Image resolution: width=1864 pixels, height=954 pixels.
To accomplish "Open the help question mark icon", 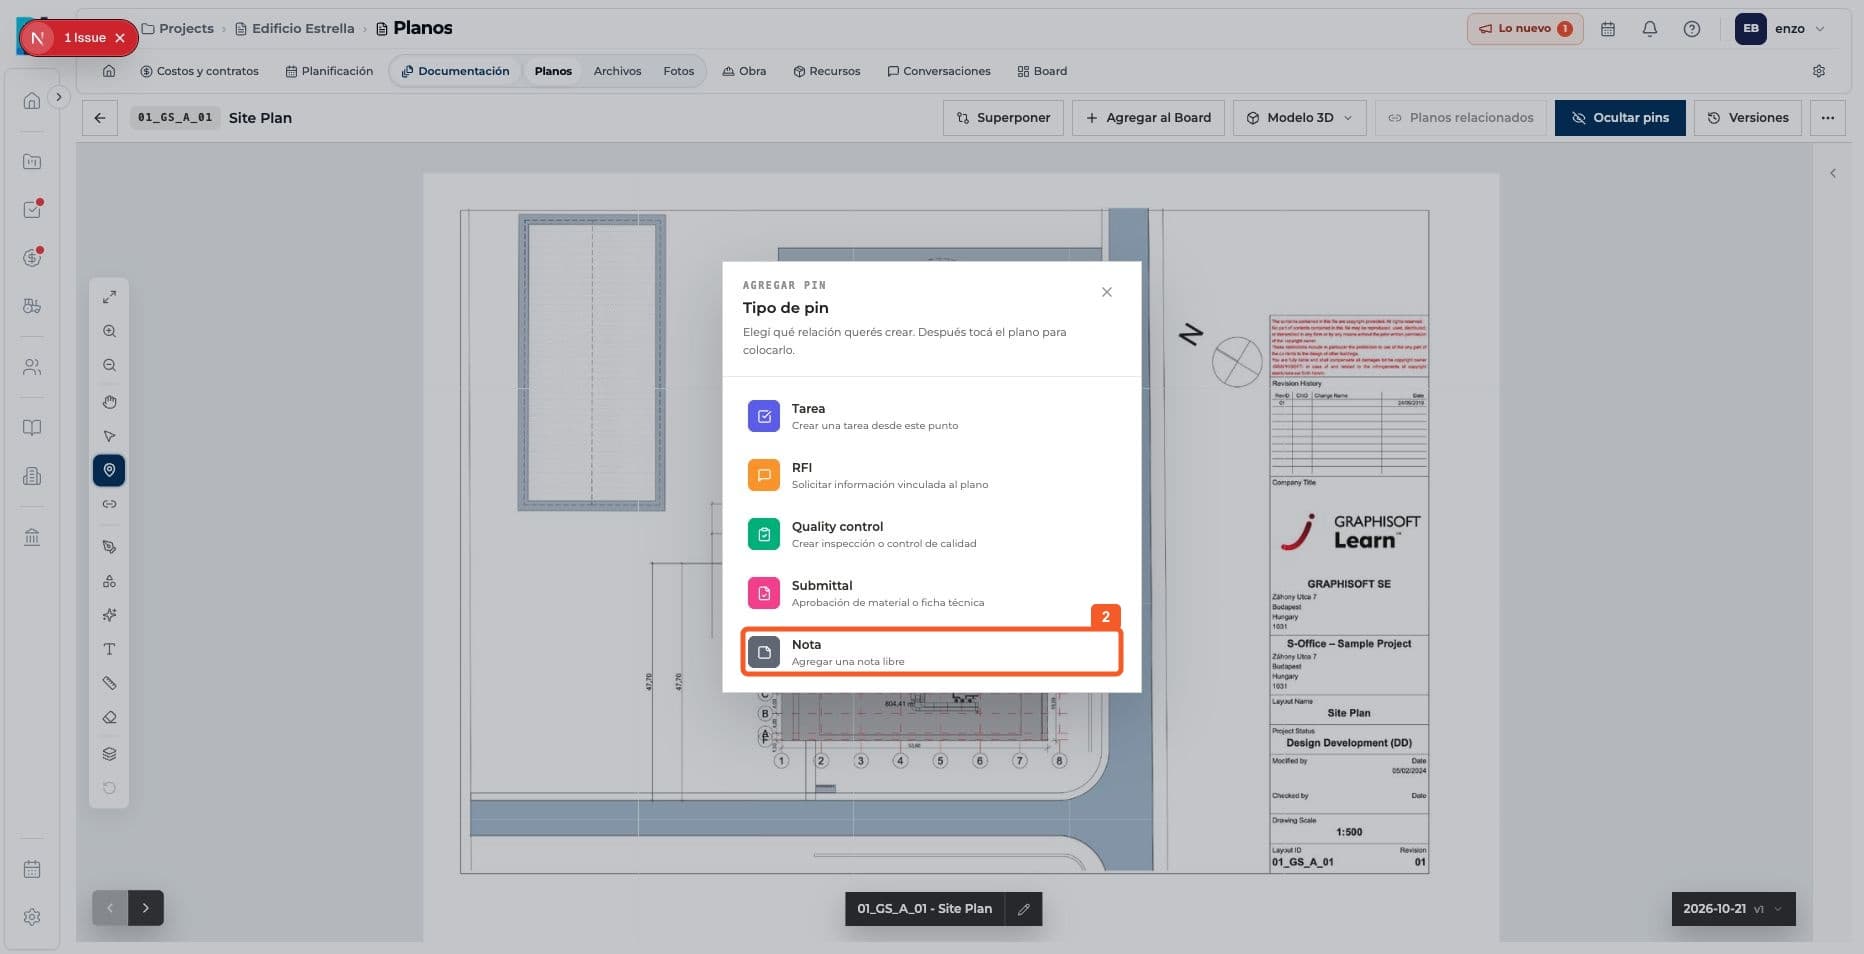I will (1692, 29).
